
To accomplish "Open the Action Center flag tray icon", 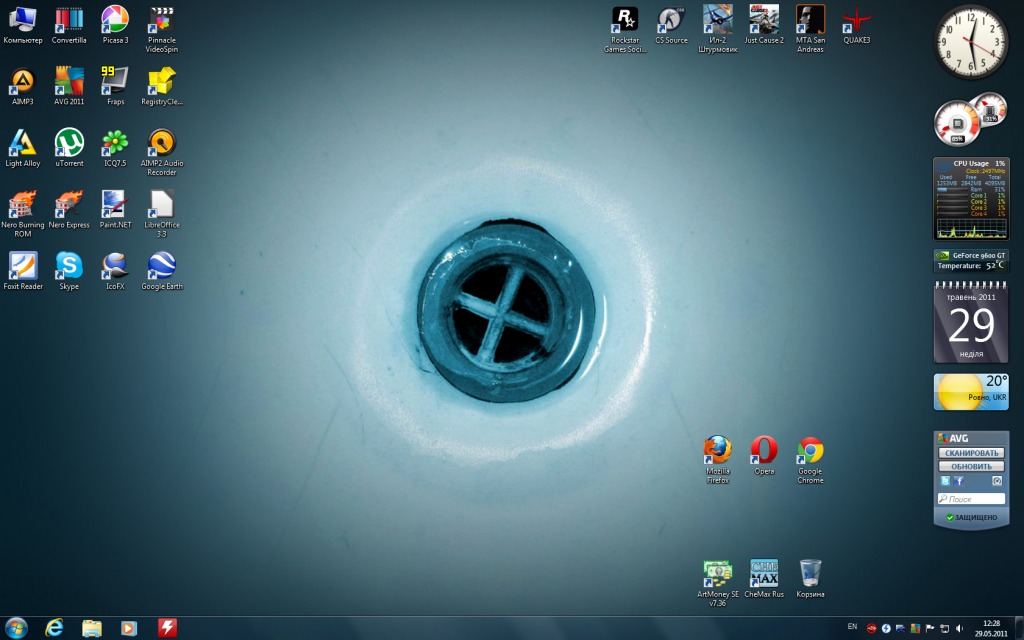I will (x=930, y=628).
